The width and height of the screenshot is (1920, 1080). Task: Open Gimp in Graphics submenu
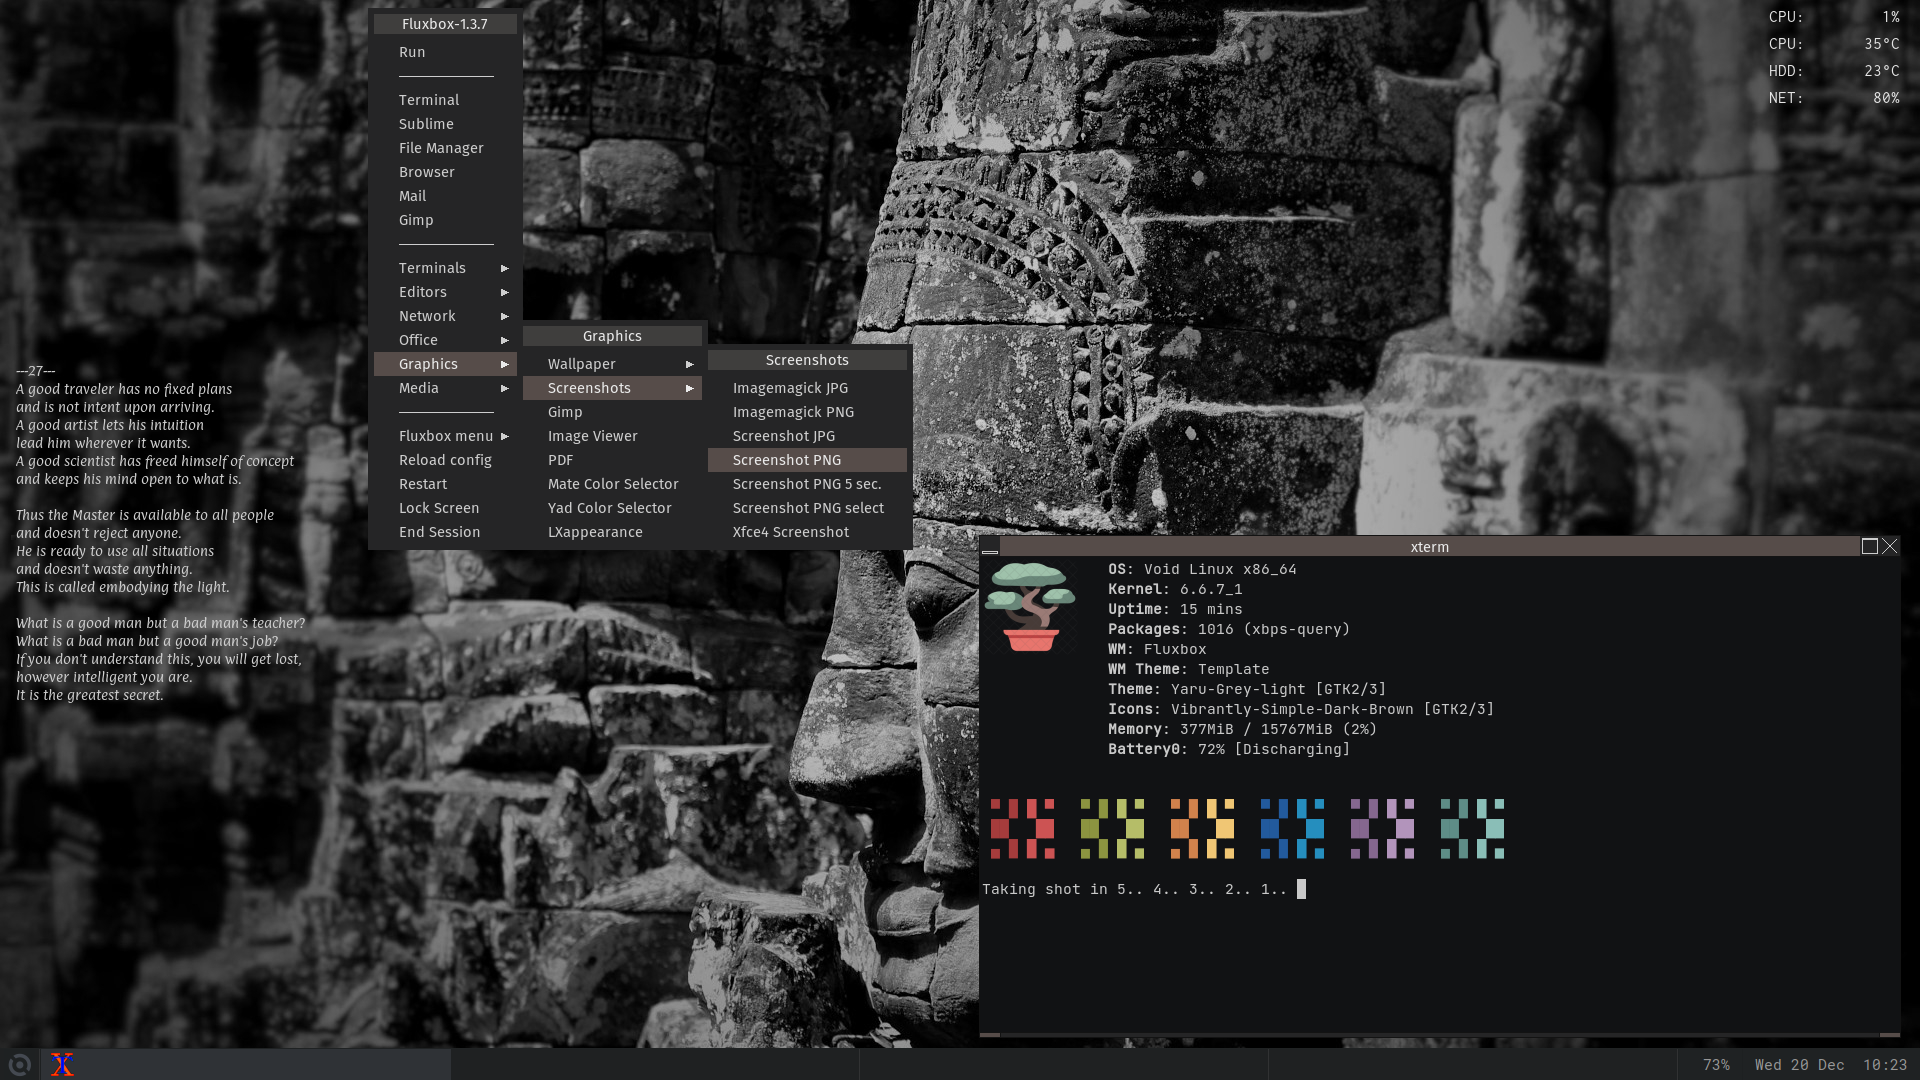pos(612,412)
